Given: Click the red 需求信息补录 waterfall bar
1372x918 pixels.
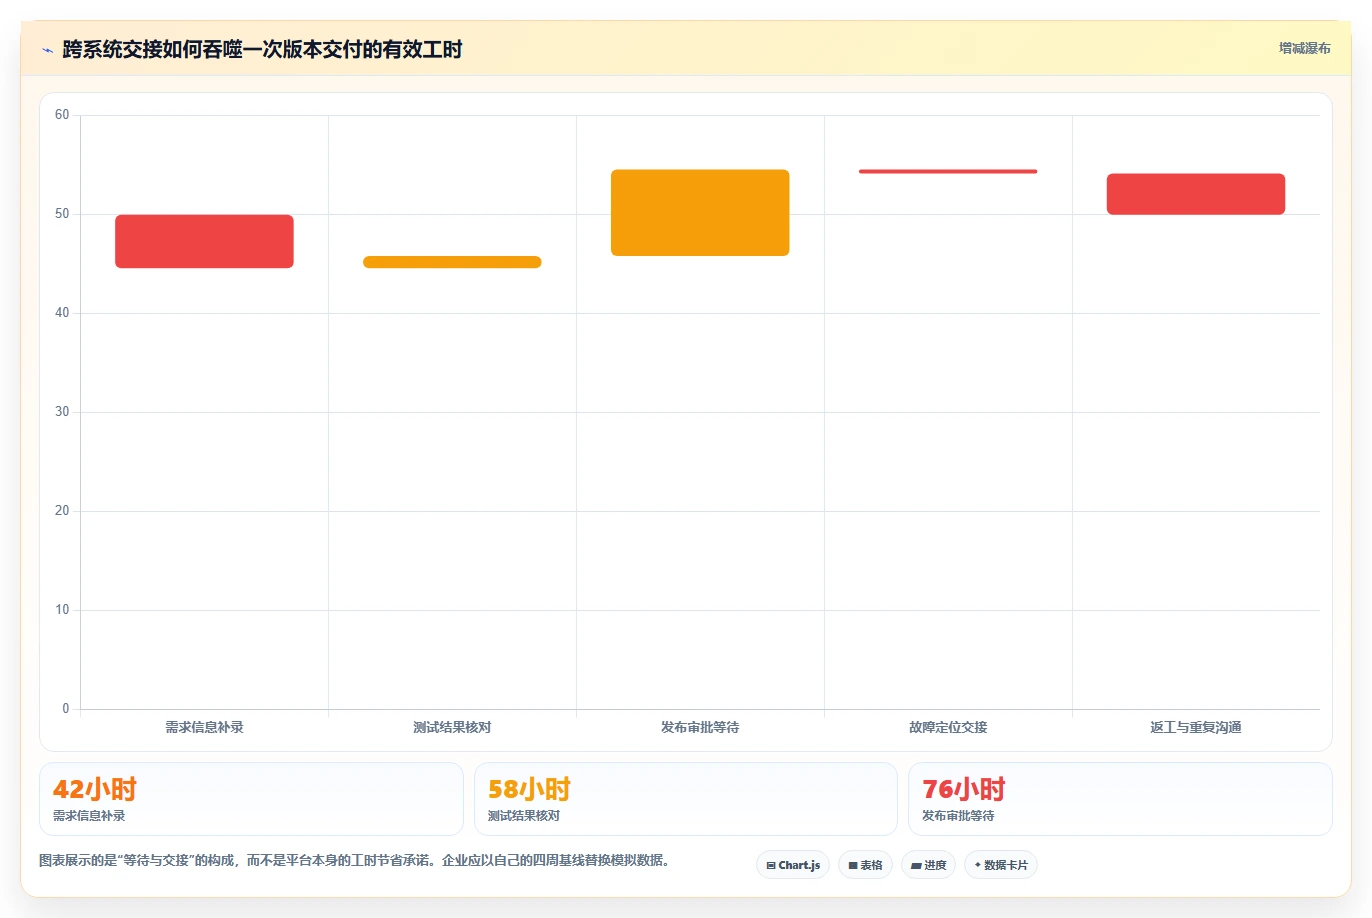Looking at the screenshot, I should (204, 241).
